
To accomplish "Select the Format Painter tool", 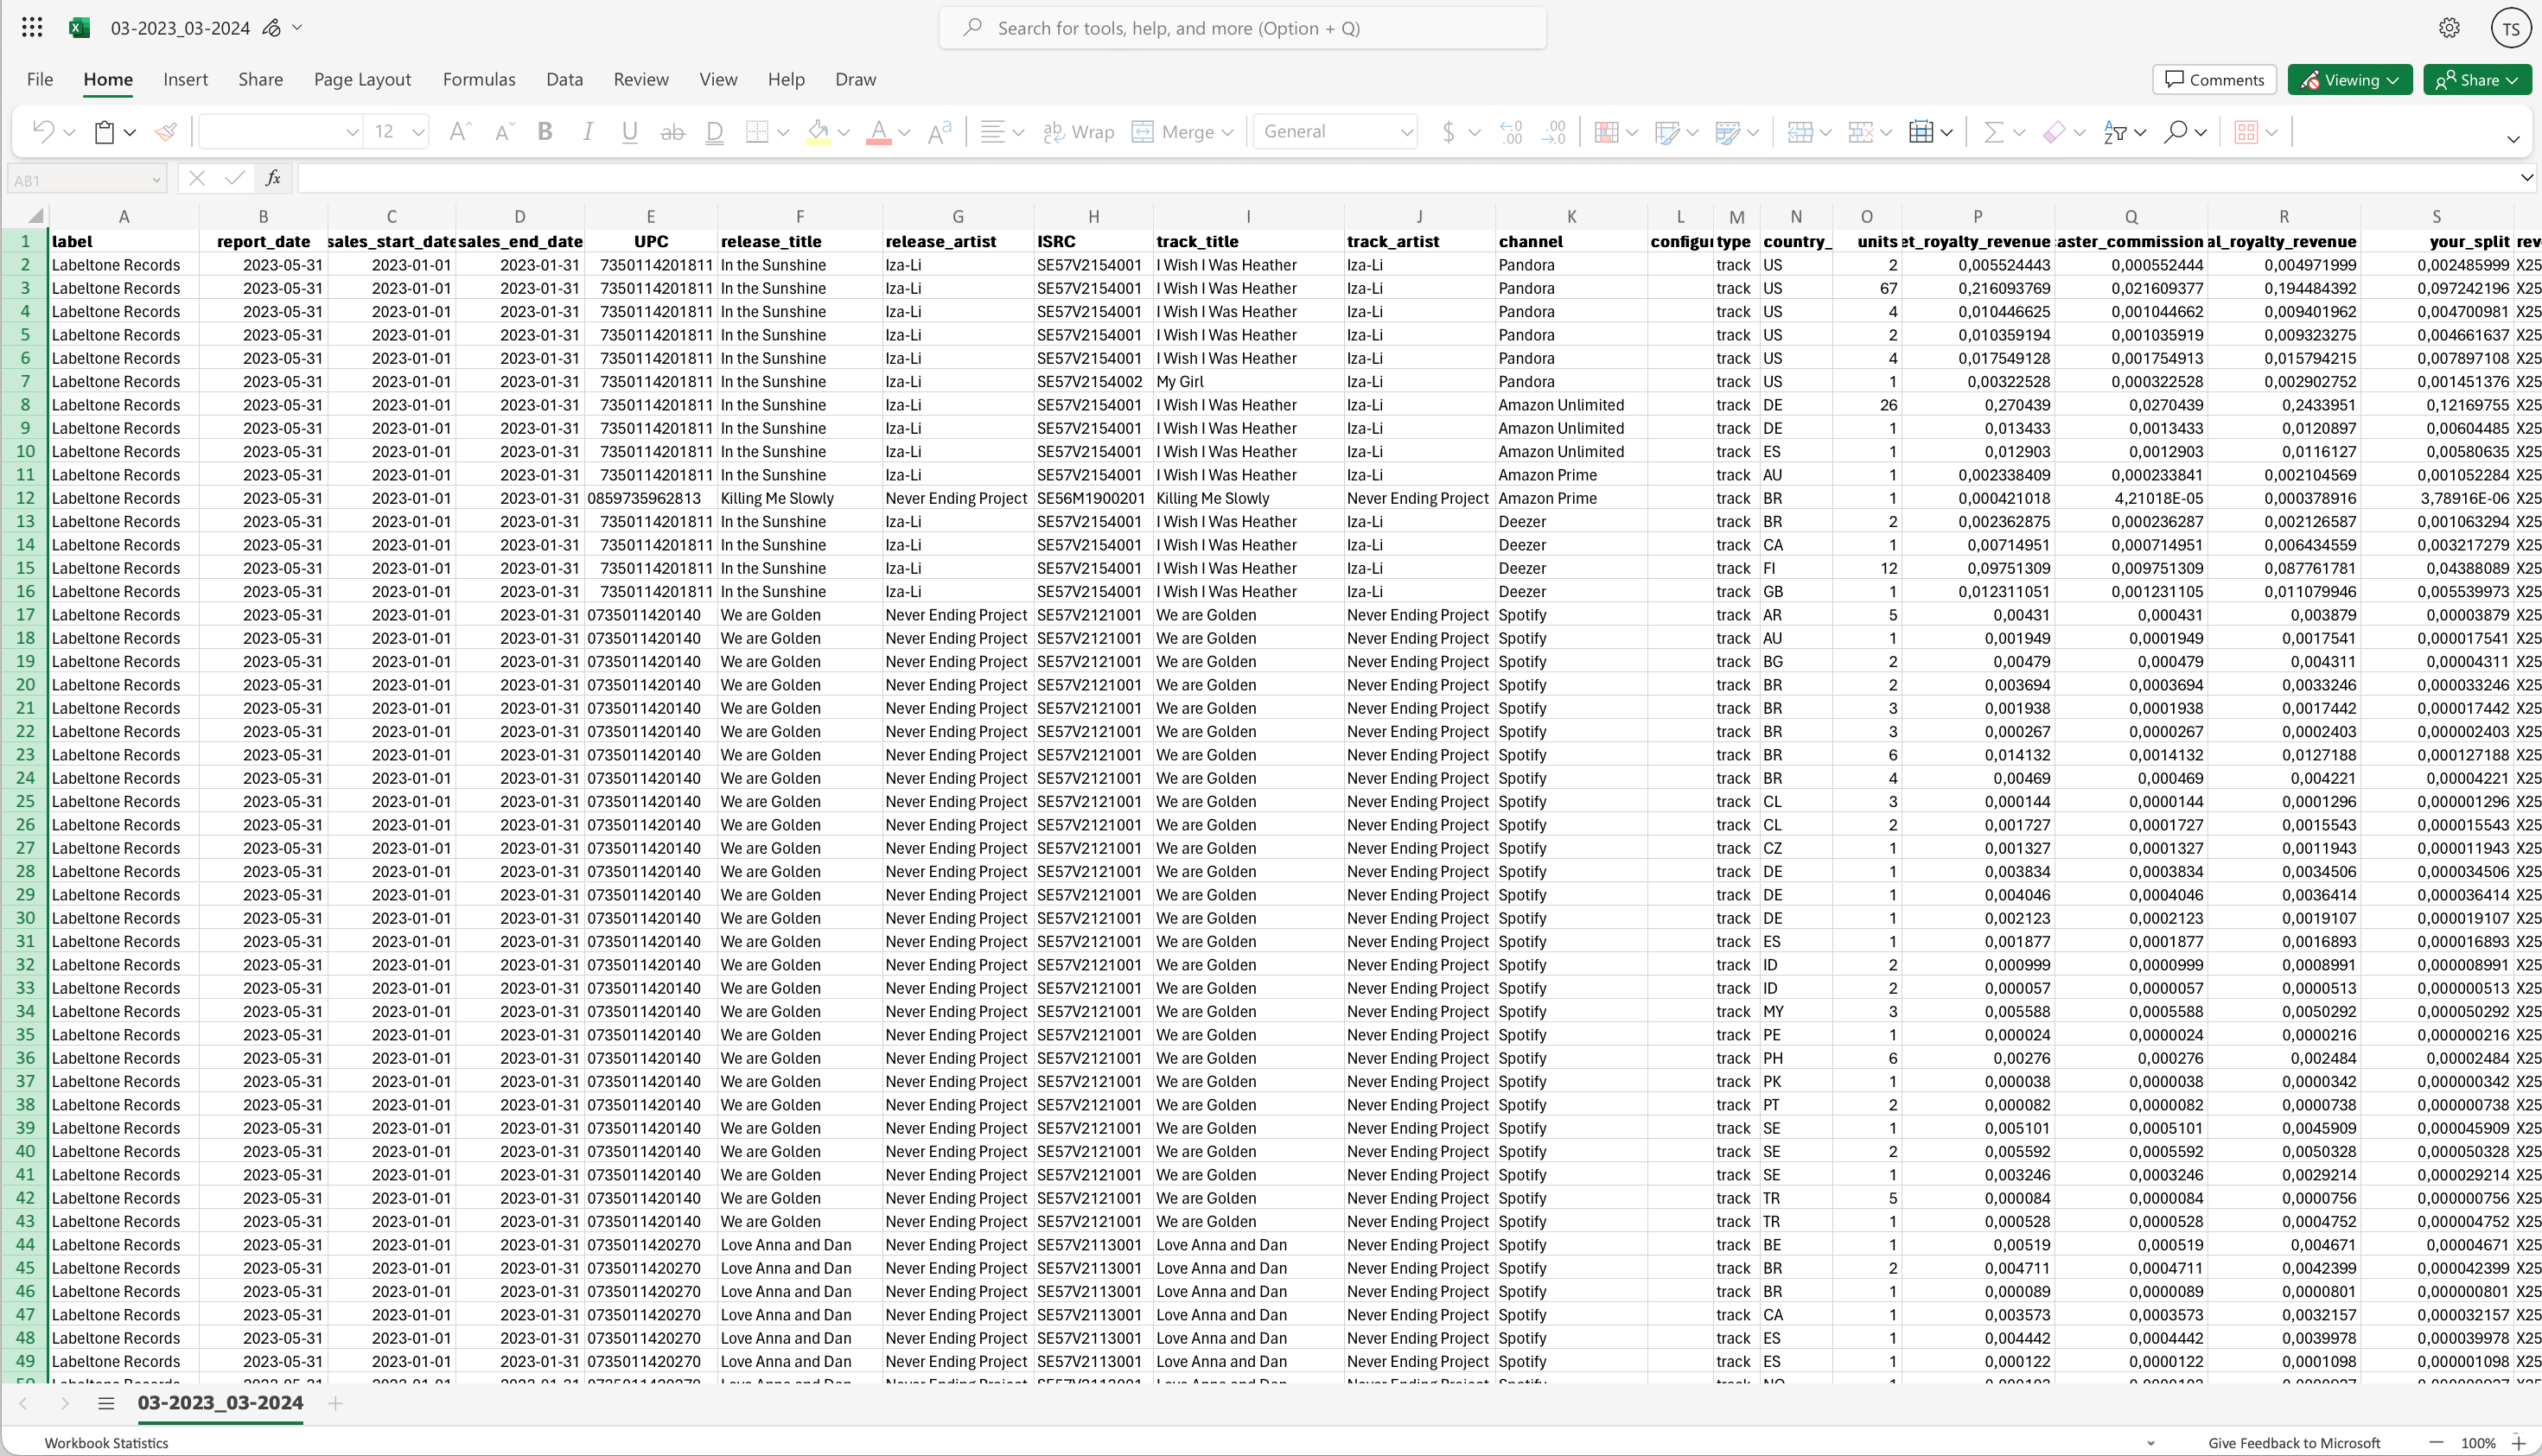I will [x=165, y=131].
